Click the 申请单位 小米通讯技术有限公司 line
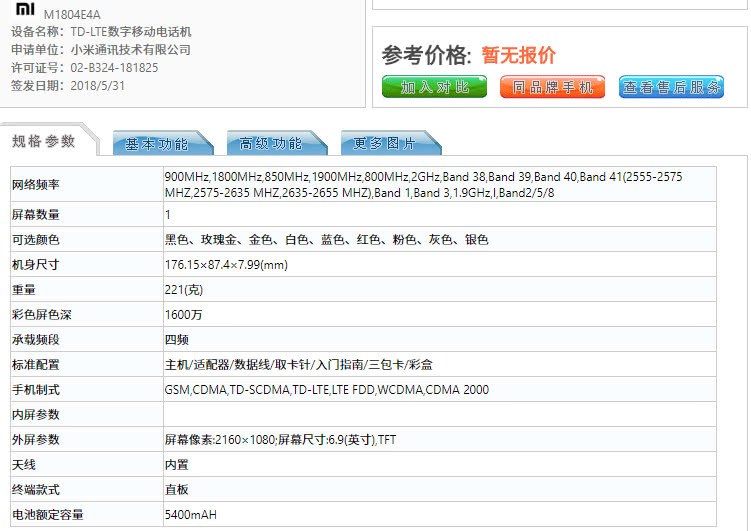 pyautogui.click(x=101, y=50)
